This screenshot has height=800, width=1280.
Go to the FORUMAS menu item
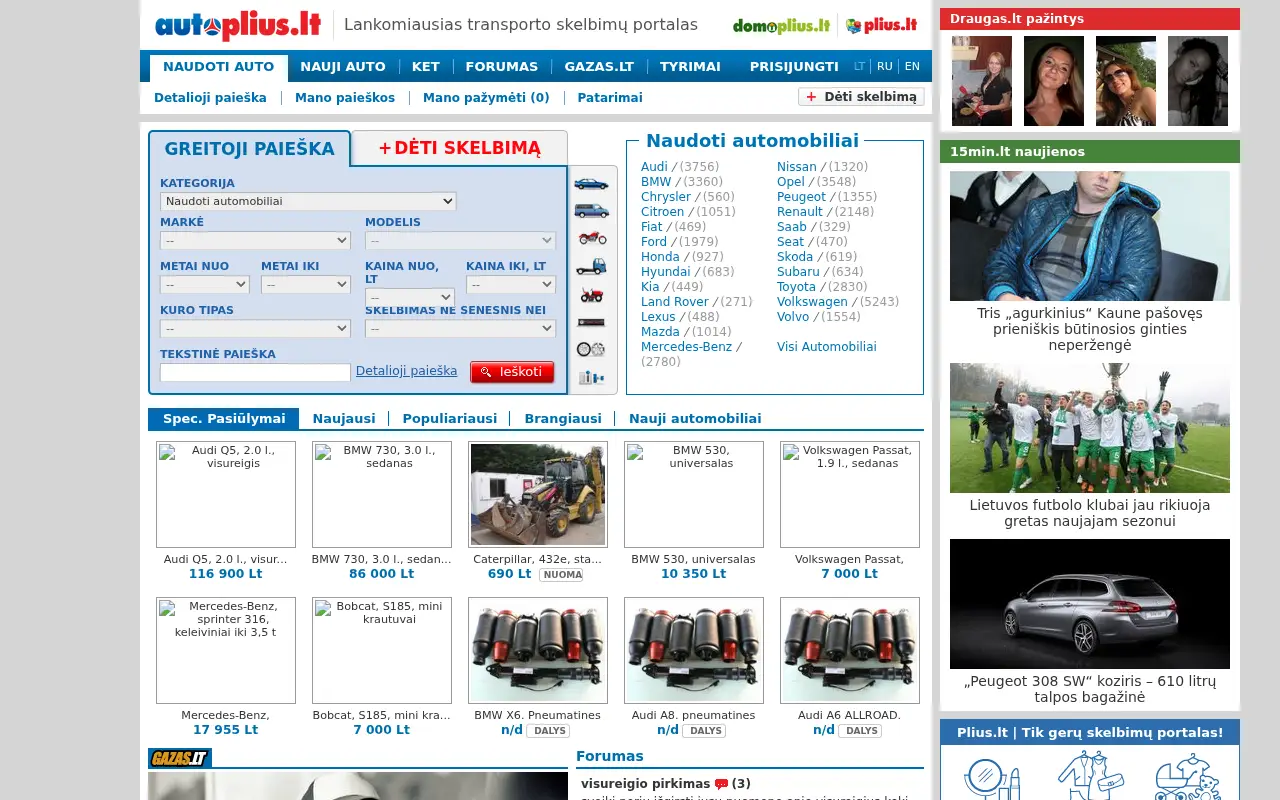(502, 67)
